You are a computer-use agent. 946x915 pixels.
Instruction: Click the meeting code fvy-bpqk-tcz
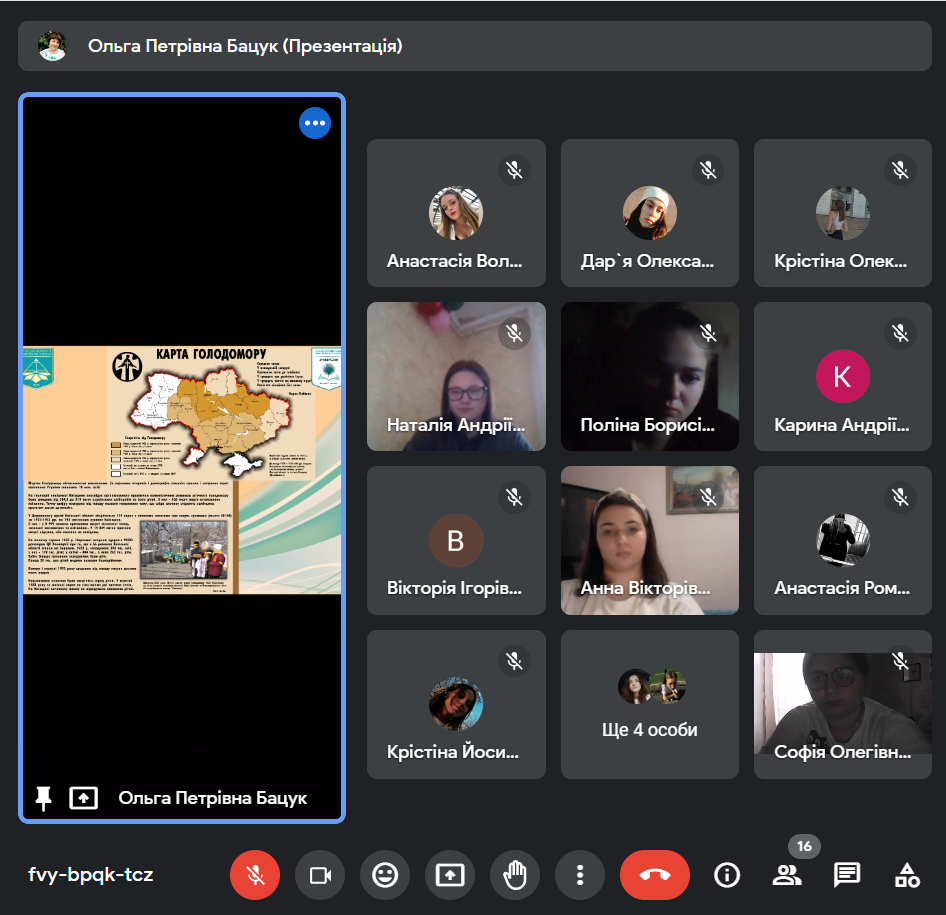[x=91, y=875]
